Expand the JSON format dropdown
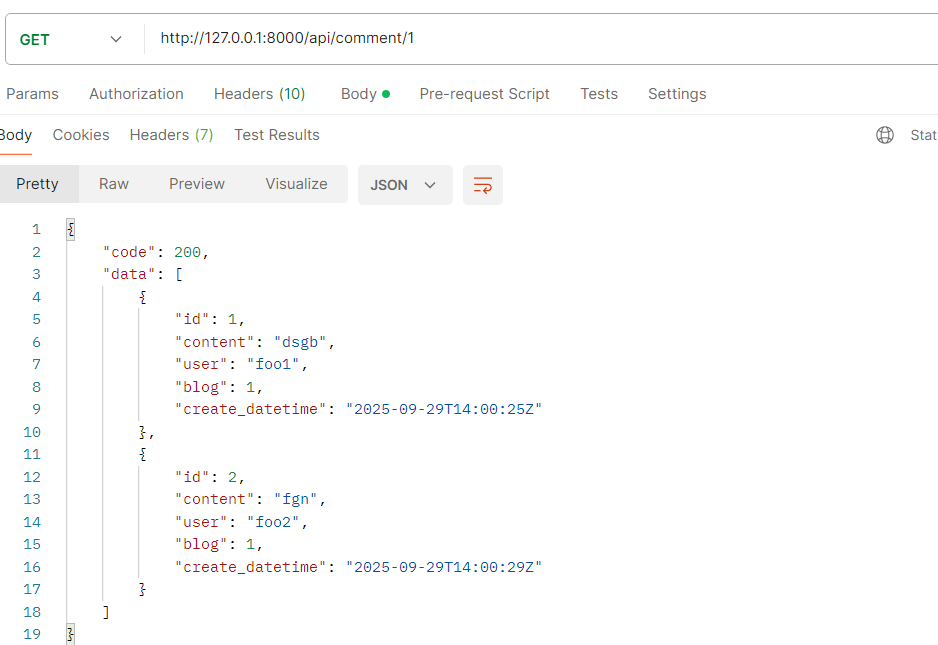938x645 pixels. pos(404,185)
